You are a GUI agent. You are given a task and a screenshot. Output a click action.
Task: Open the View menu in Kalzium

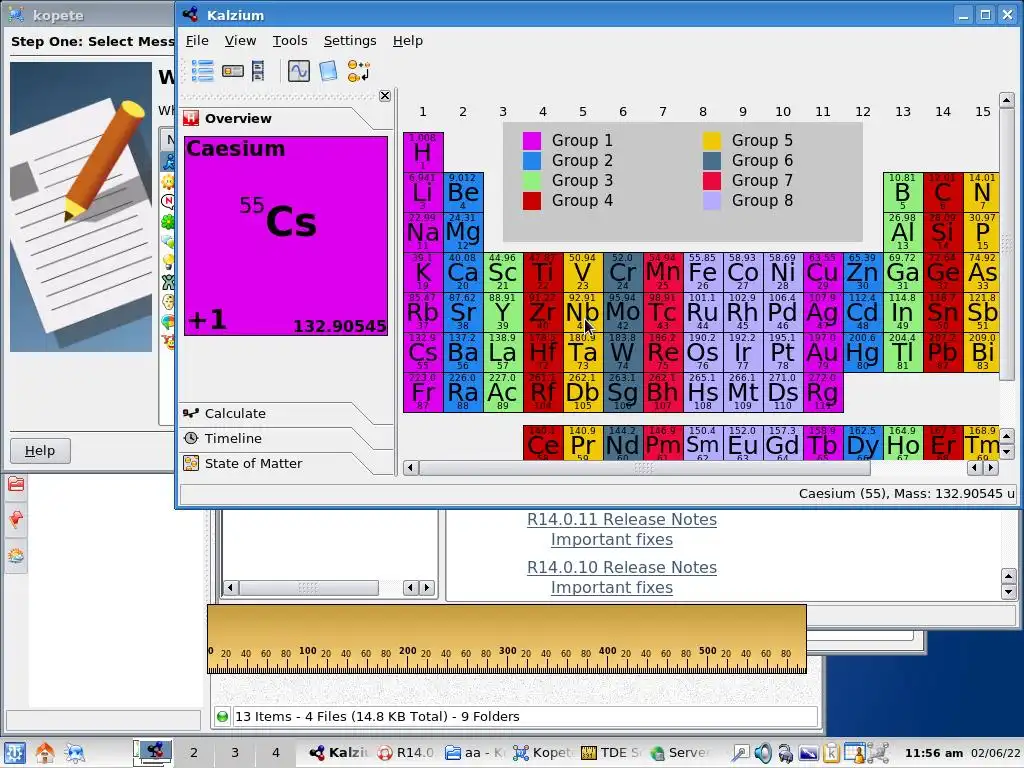pyautogui.click(x=240, y=40)
